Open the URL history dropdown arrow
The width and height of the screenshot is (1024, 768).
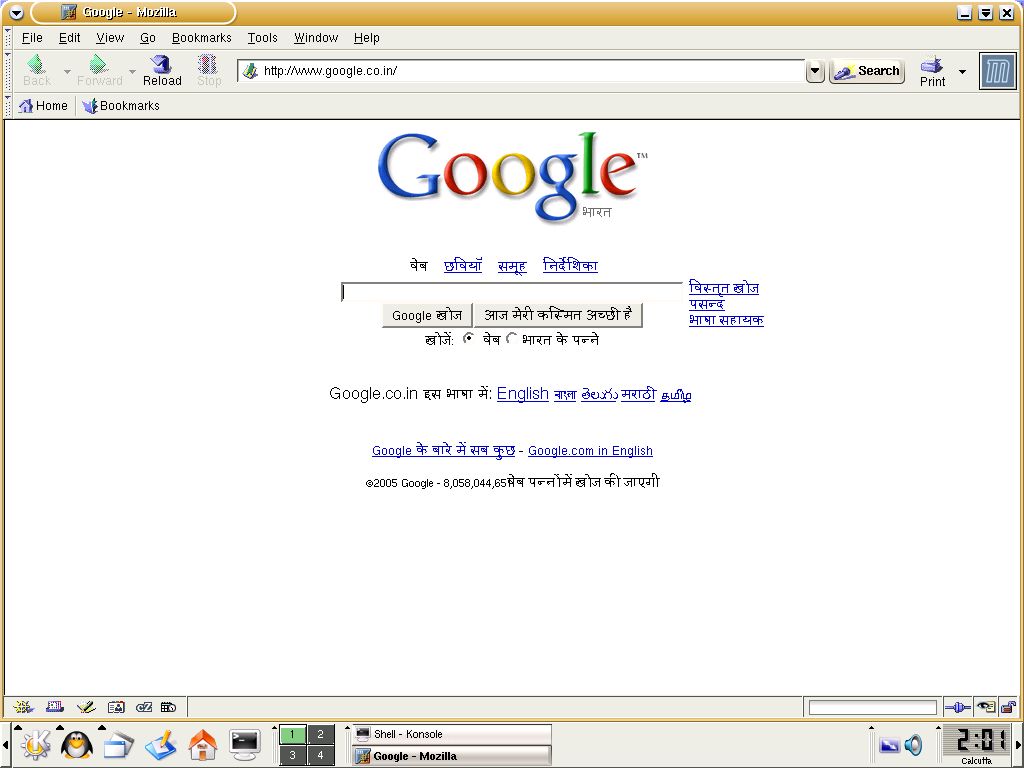tap(814, 71)
